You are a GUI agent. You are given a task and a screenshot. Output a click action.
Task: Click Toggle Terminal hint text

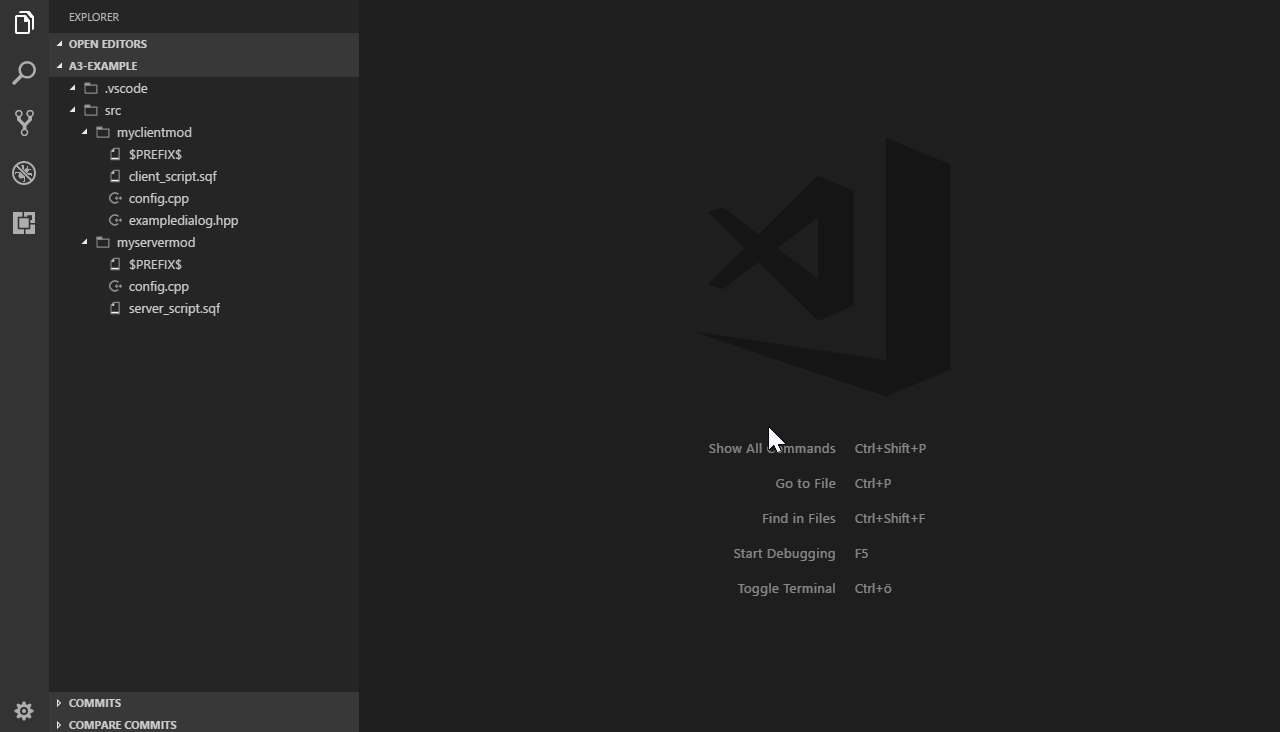click(786, 588)
